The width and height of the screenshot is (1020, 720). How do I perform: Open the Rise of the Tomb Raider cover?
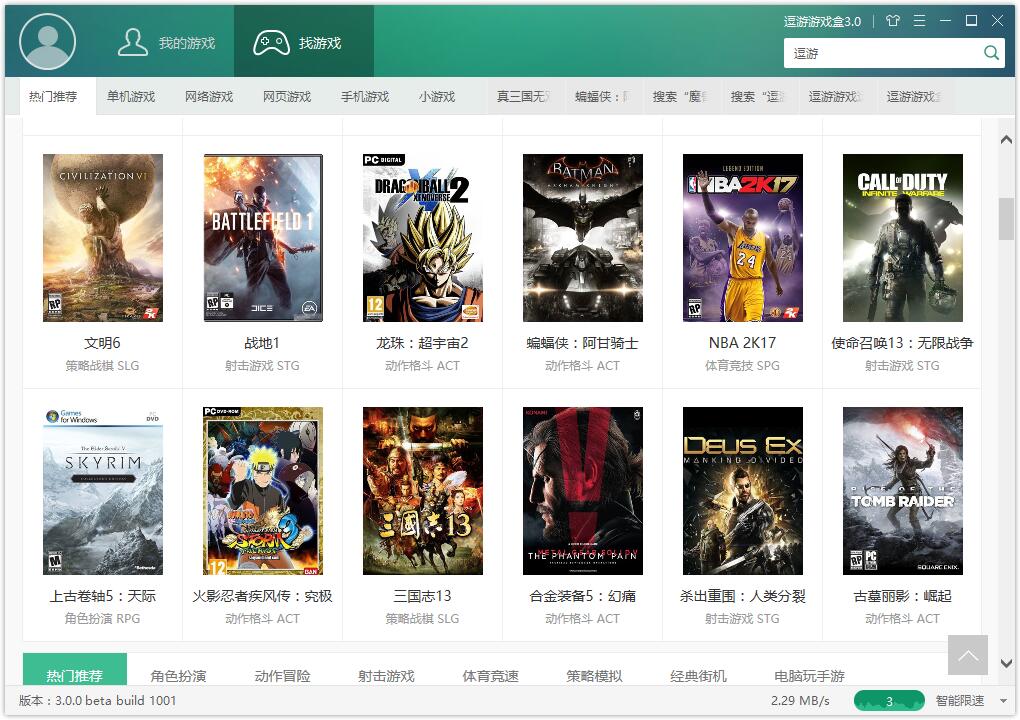point(903,491)
